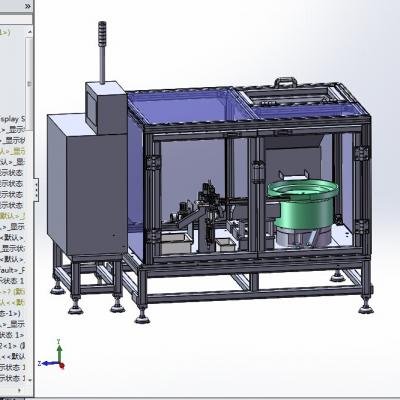Select the tree item ending with '态-1>)'
400x400 pixels.
point(10,313)
